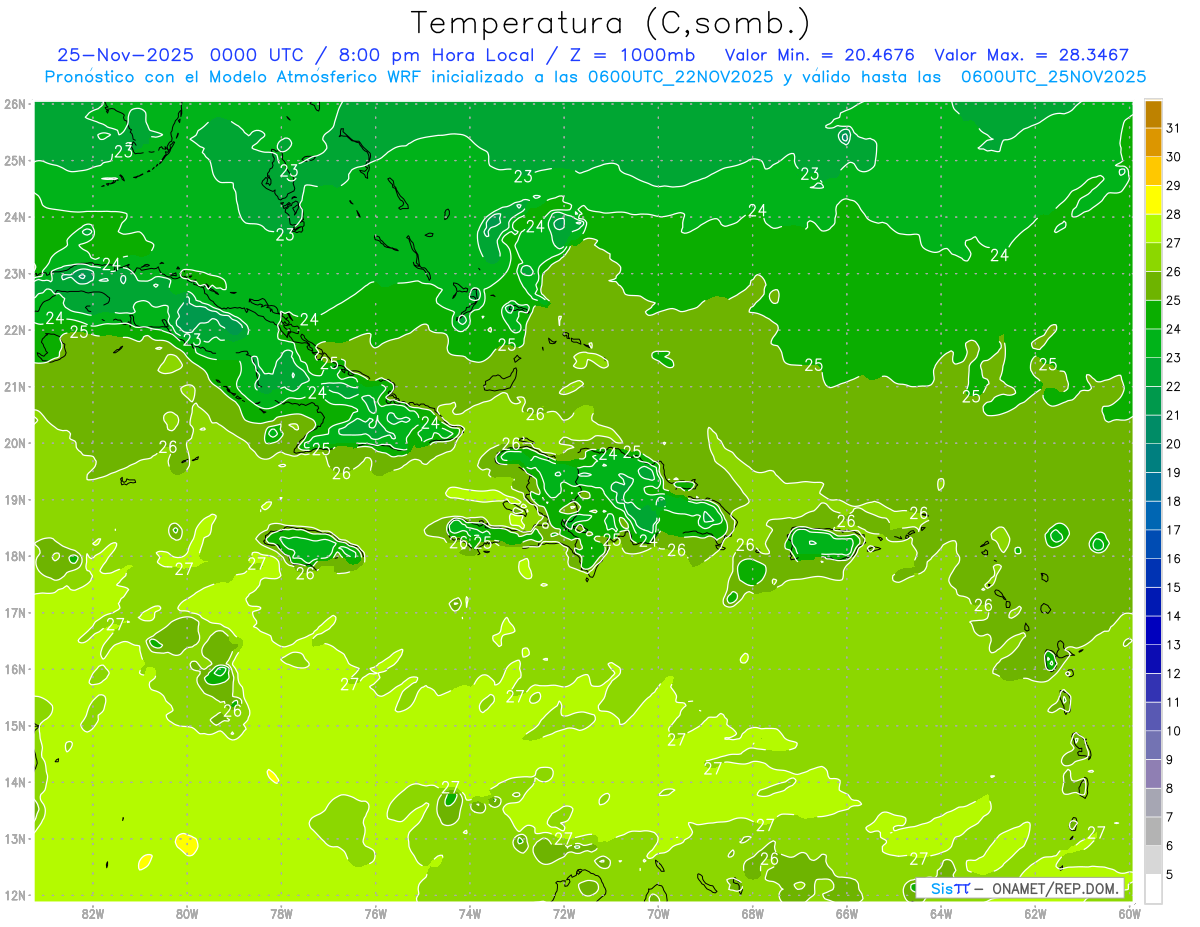Click the "14N" latitude label

point(14,782)
